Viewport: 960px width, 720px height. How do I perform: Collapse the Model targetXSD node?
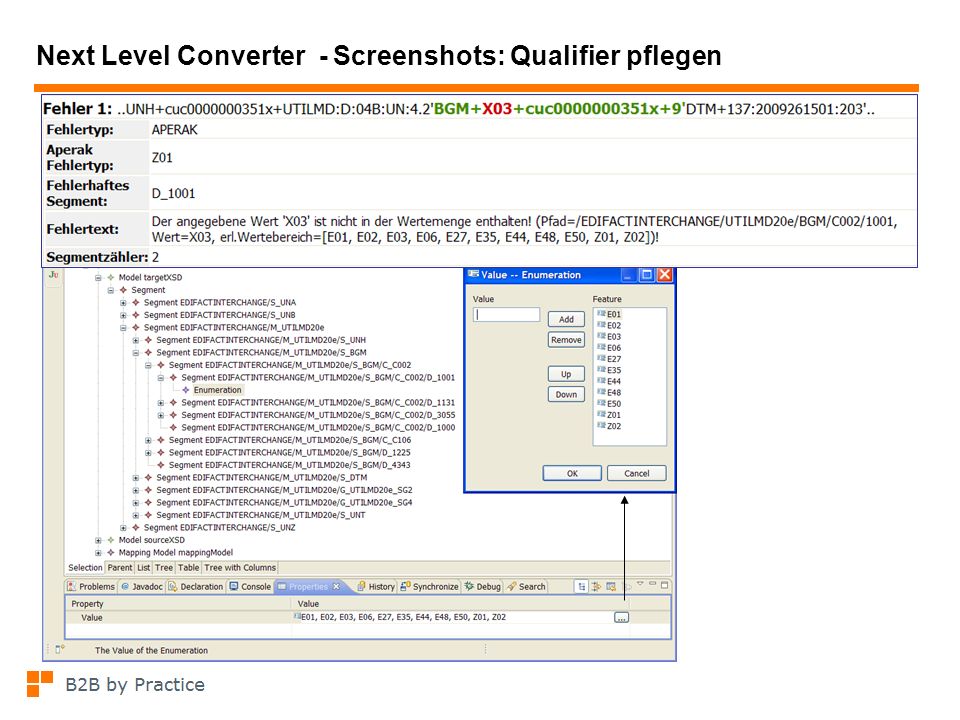coord(98,277)
